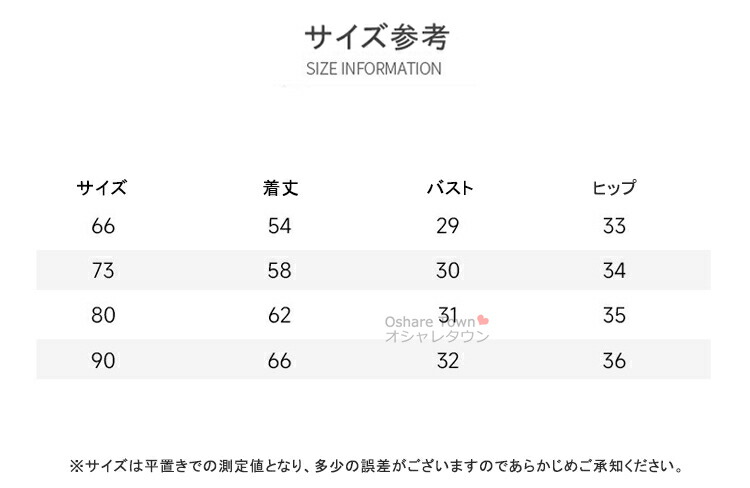Select the バスト column header

(449, 188)
